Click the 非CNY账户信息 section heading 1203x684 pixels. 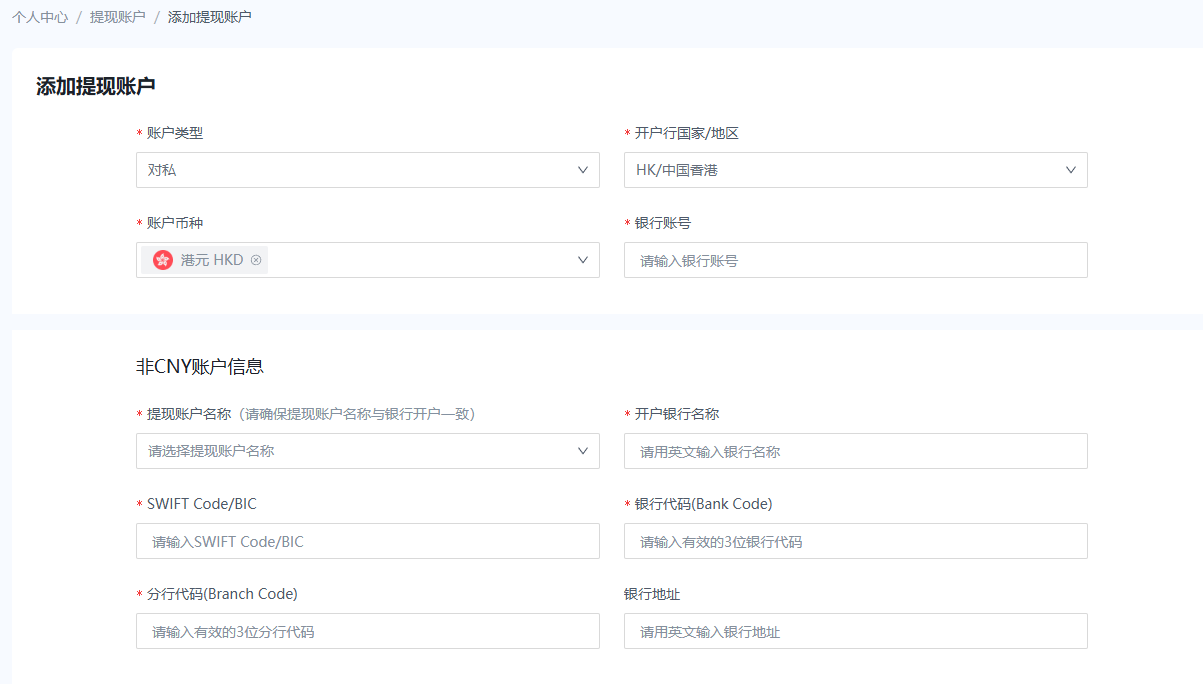(x=200, y=366)
